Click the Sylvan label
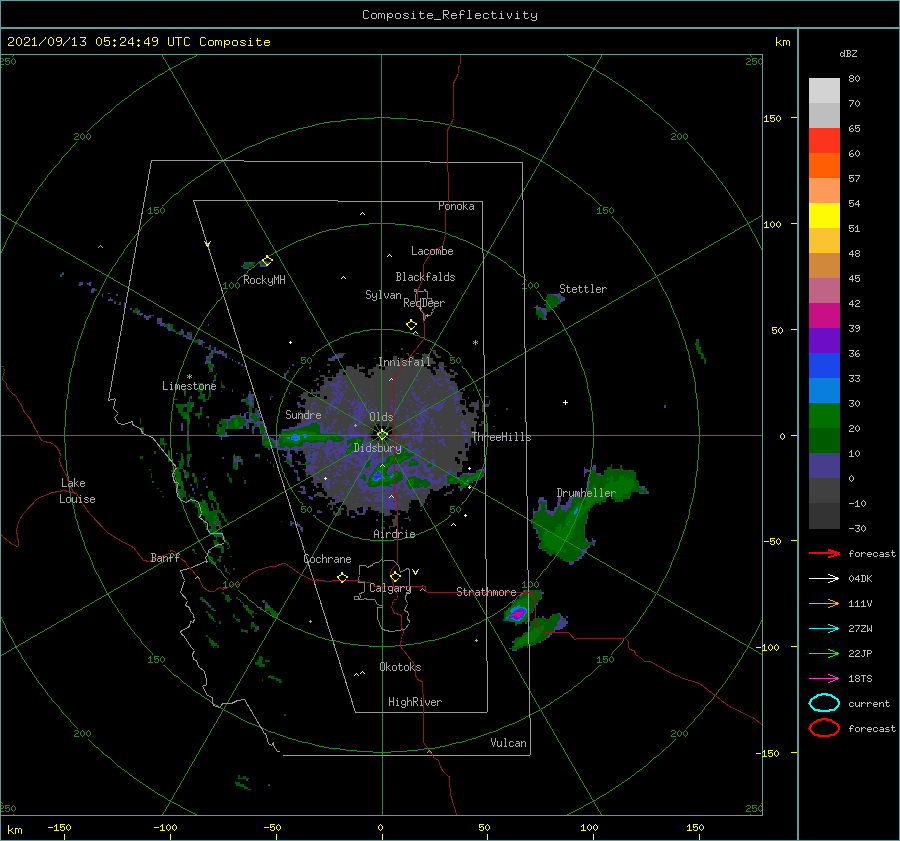Screen dimensions: 900x841 click(x=383, y=295)
